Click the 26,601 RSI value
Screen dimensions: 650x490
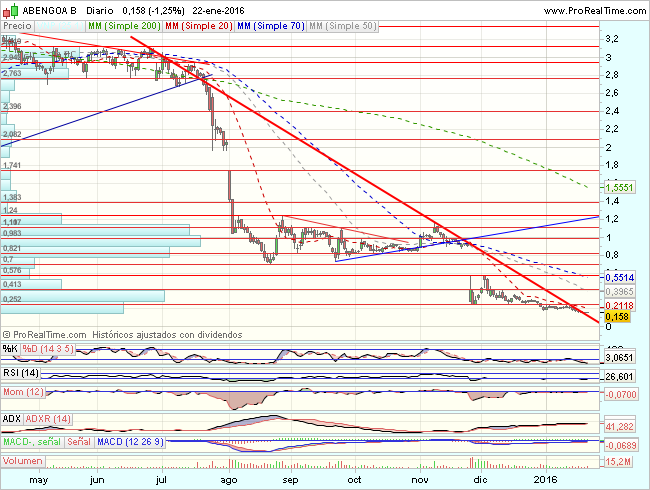point(619,376)
